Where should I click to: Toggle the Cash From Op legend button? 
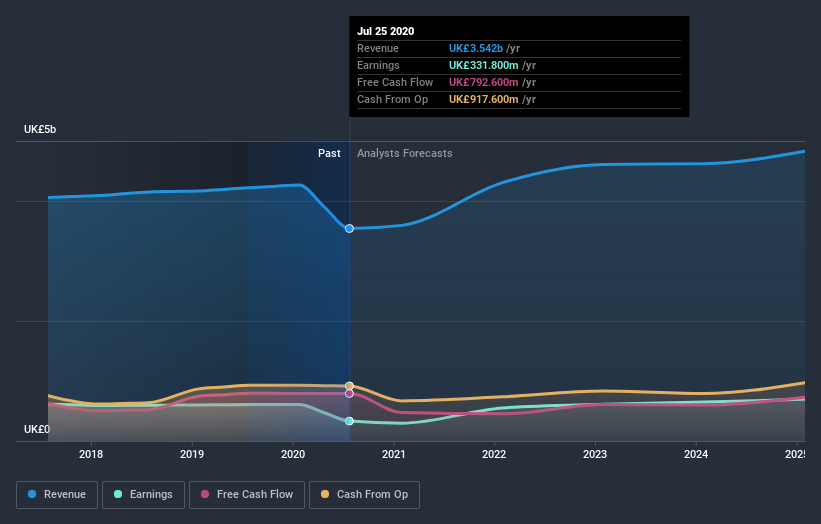click(x=364, y=495)
